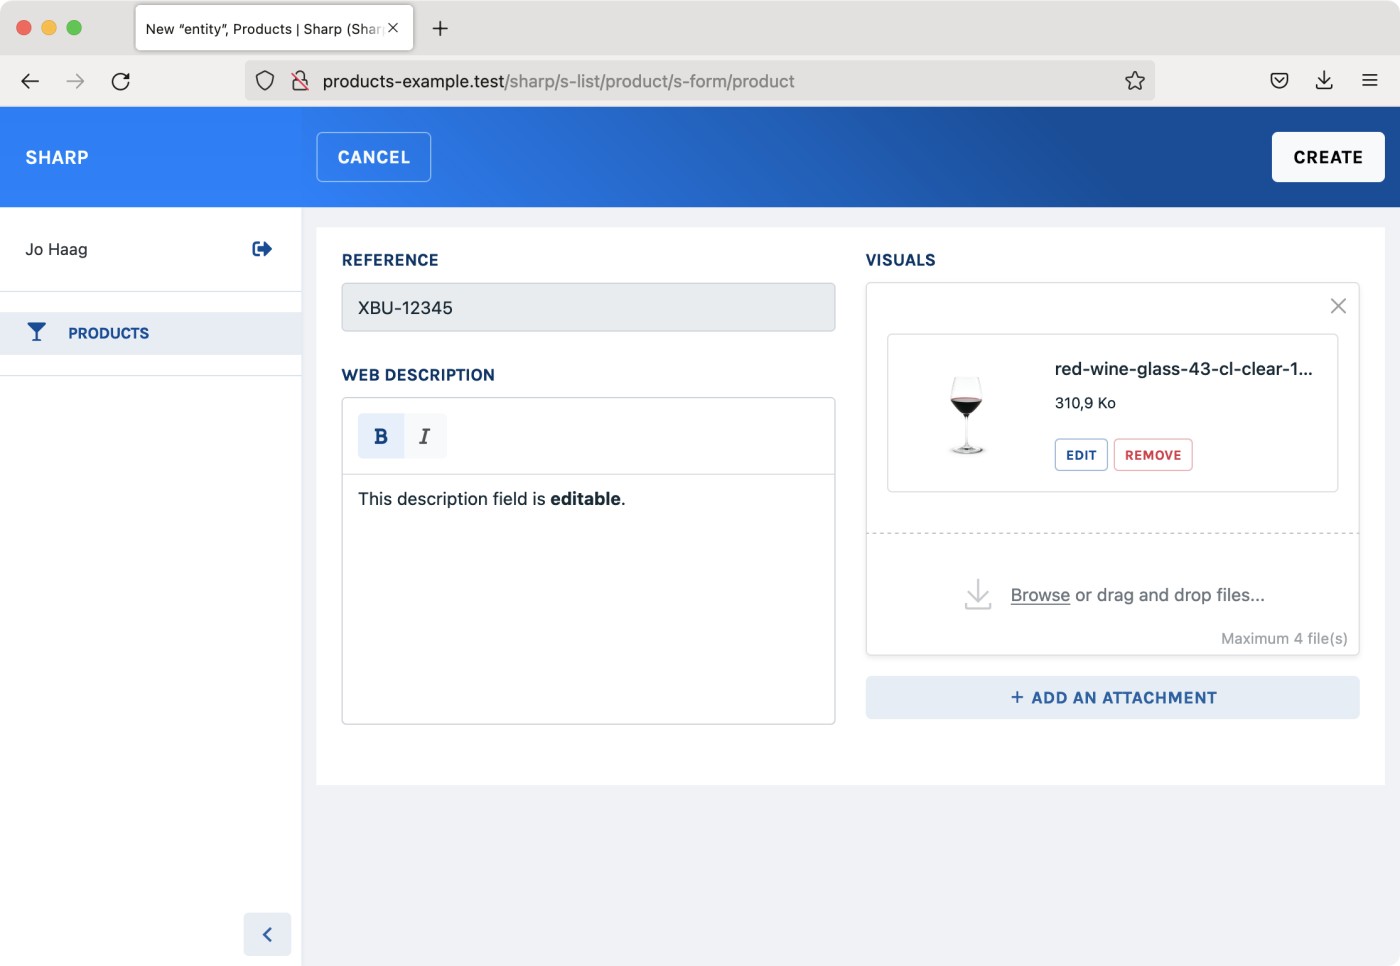Click the Save to Pocket icon
The width and height of the screenshot is (1400, 966).
[x=1279, y=81]
